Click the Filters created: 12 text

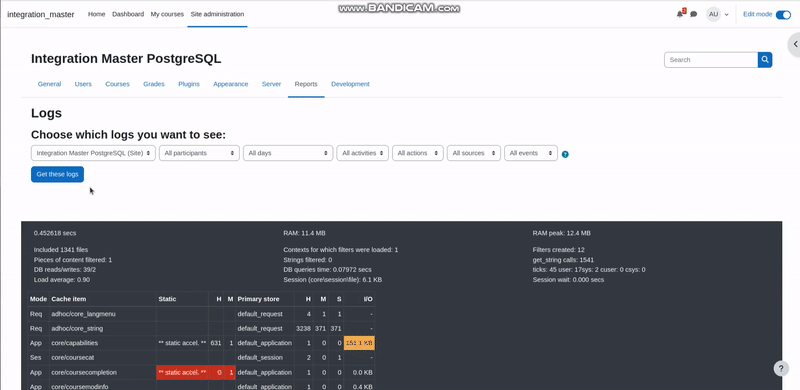point(559,250)
